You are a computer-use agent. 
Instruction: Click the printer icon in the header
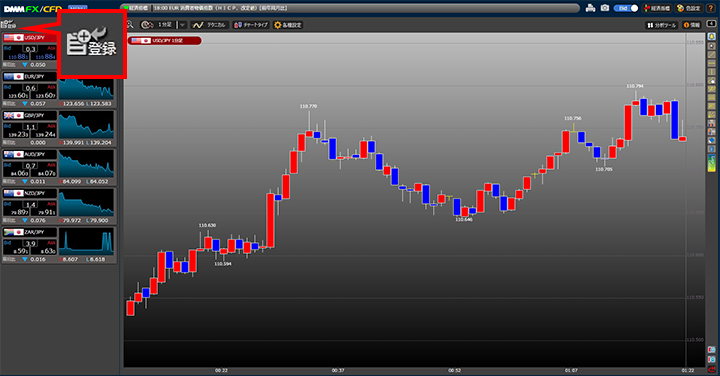(591, 8)
